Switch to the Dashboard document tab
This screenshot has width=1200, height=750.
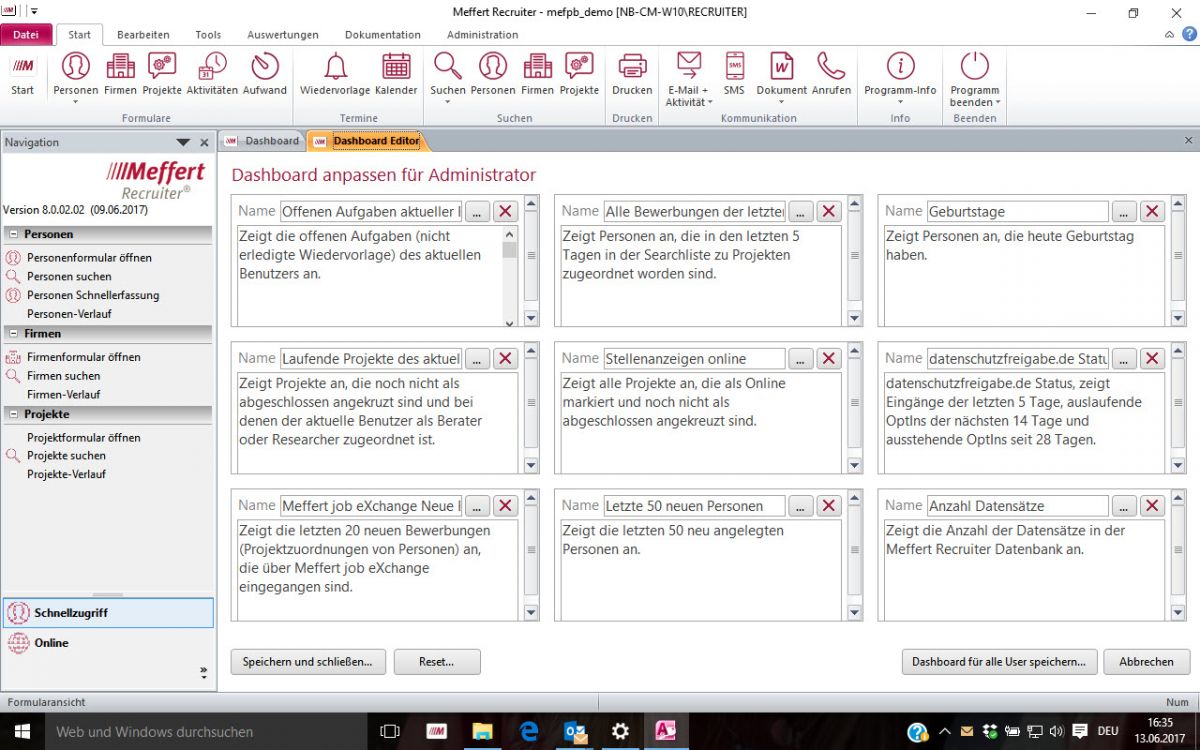click(x=262, y=141)
